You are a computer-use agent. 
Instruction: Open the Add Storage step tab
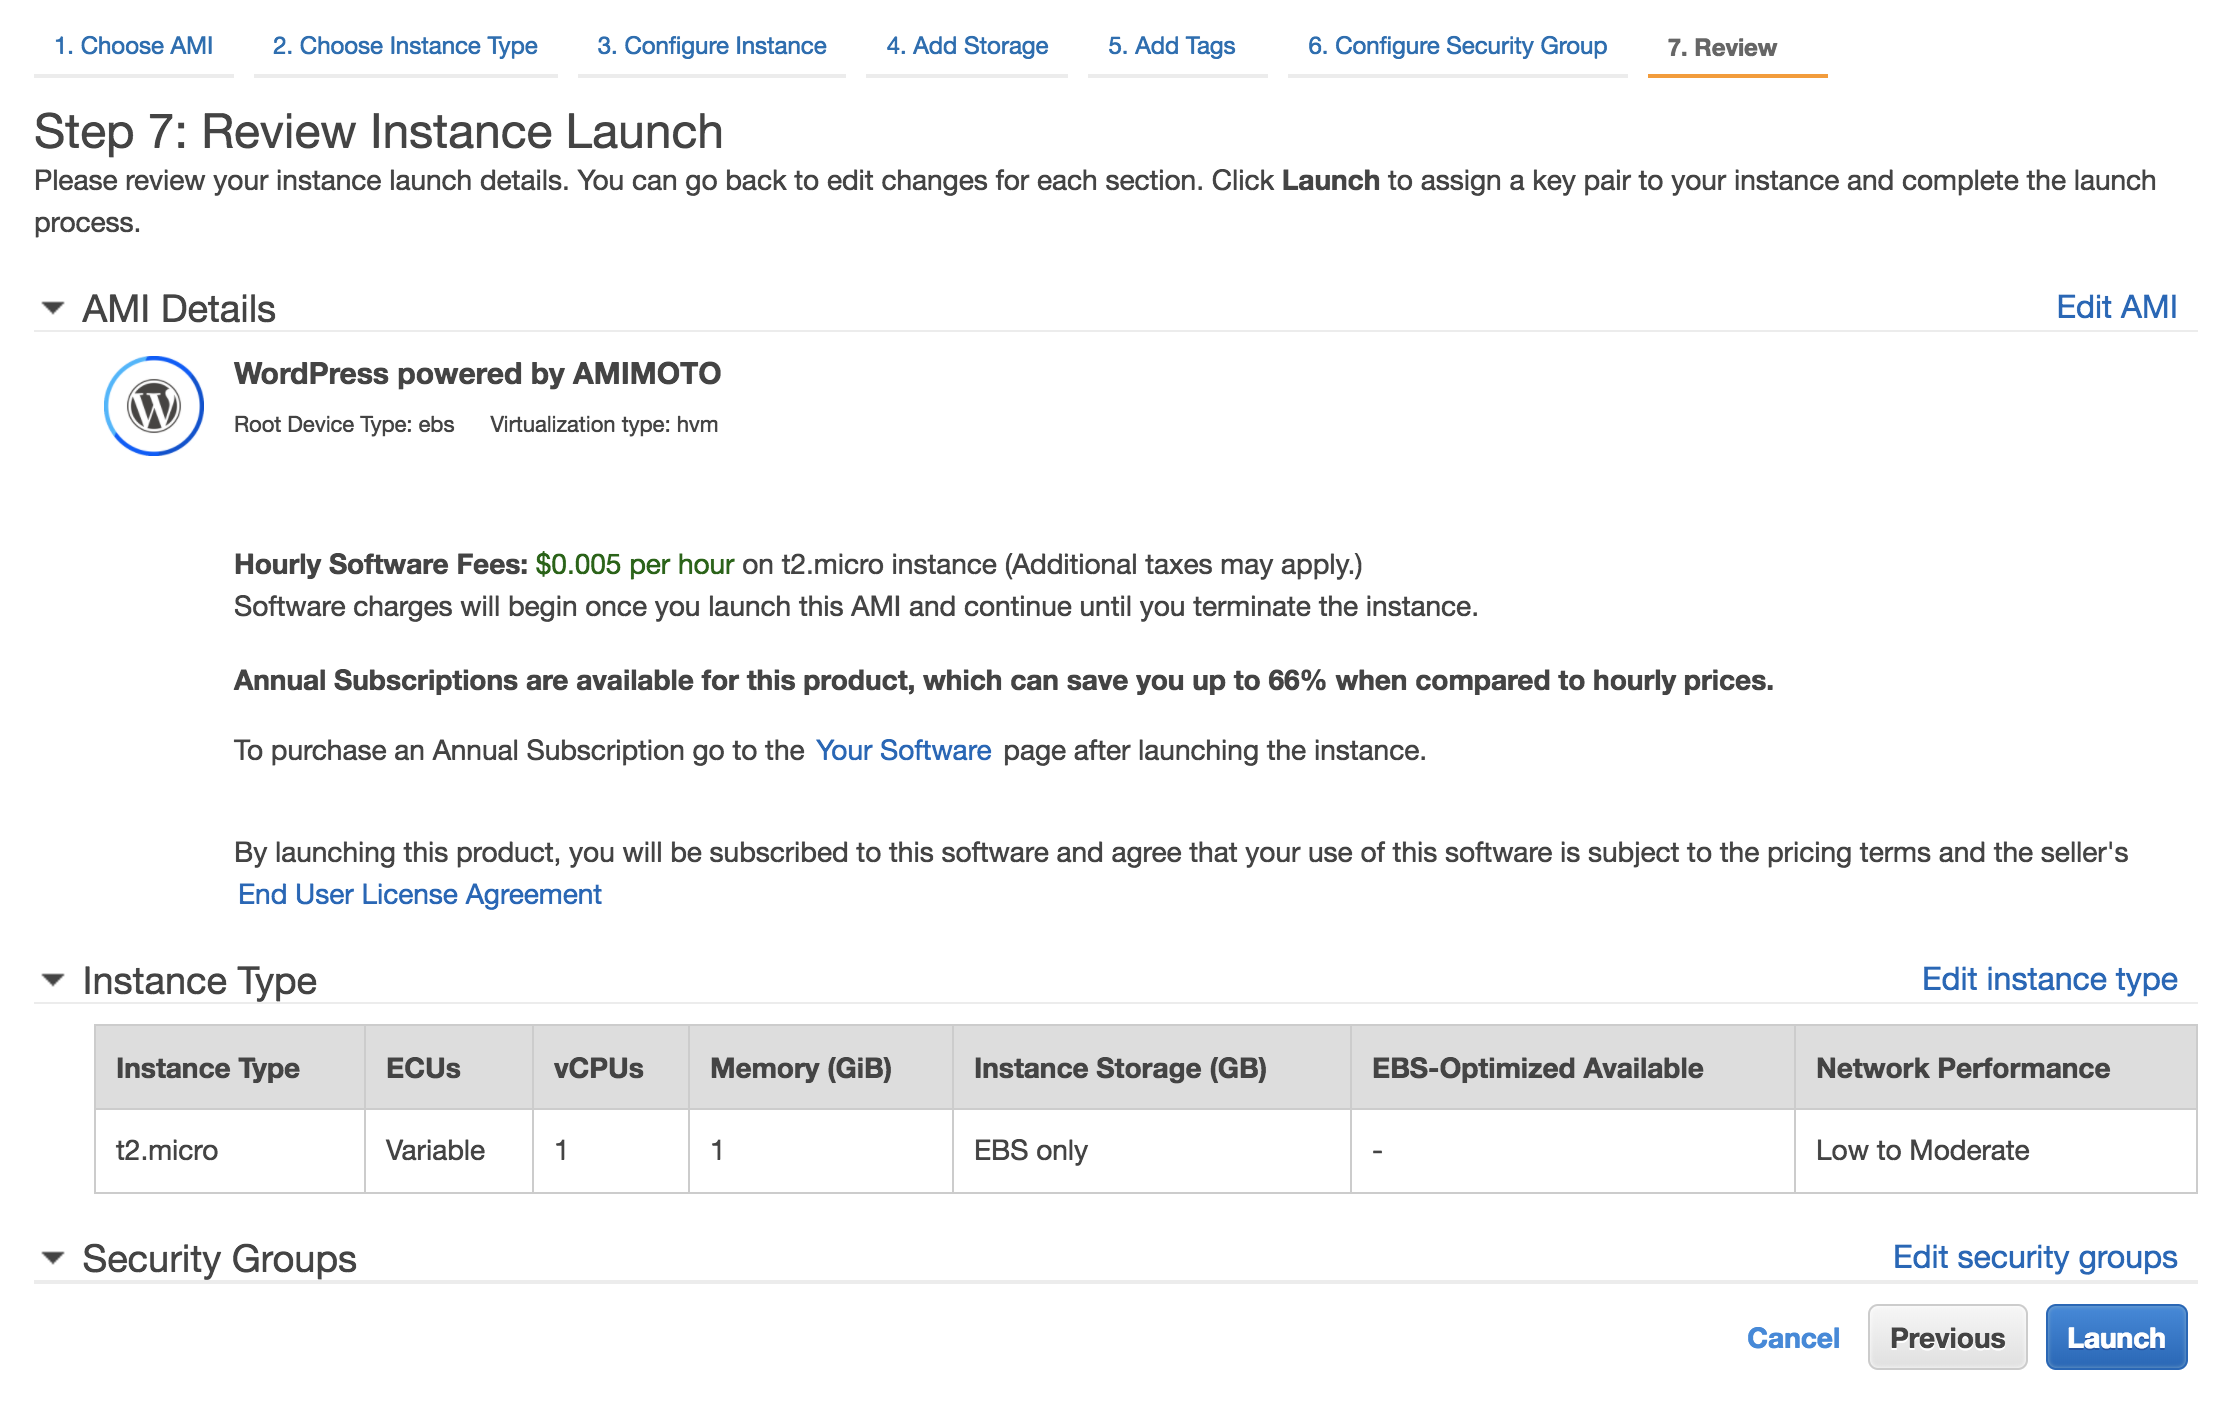pos(967,46)
